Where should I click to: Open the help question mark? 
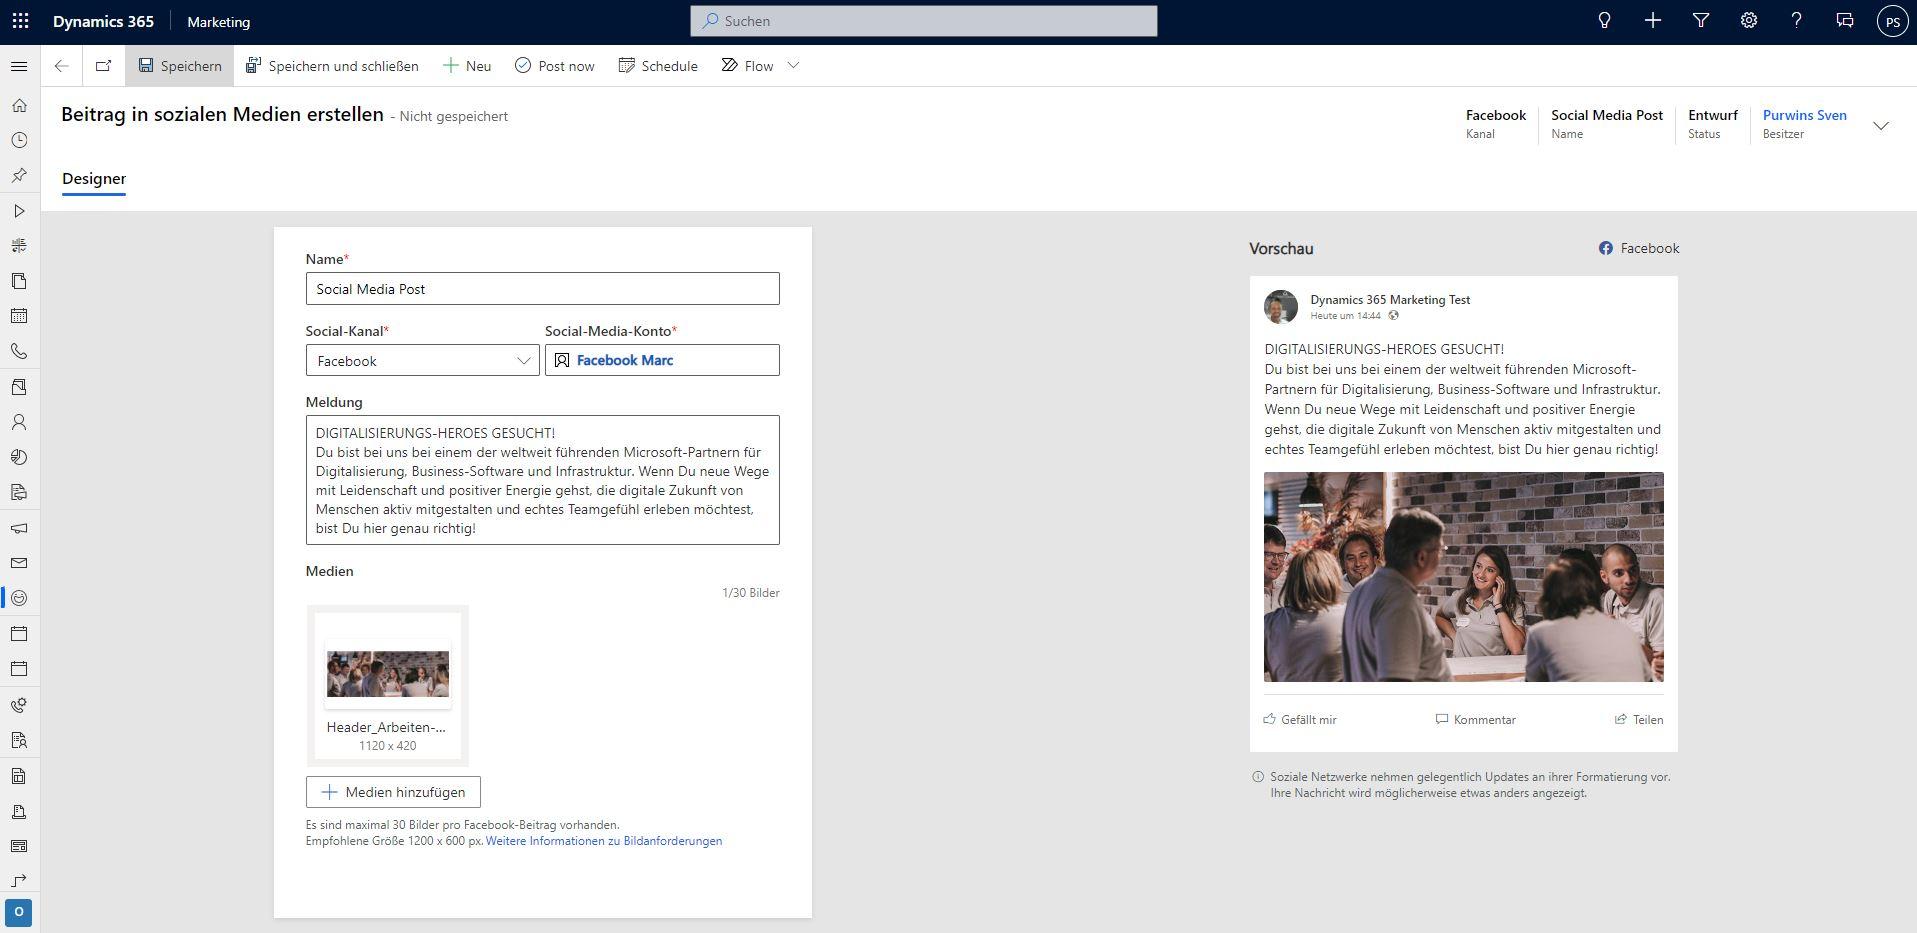click(1796, 21)
